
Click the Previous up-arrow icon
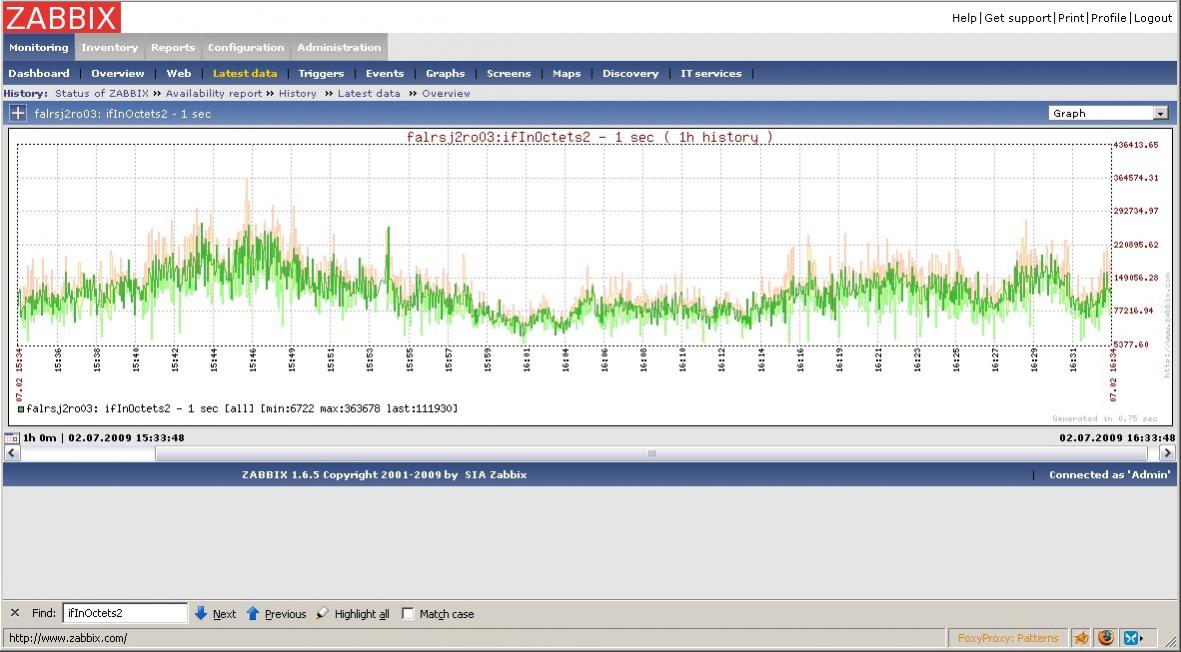[x=253, y=613]
